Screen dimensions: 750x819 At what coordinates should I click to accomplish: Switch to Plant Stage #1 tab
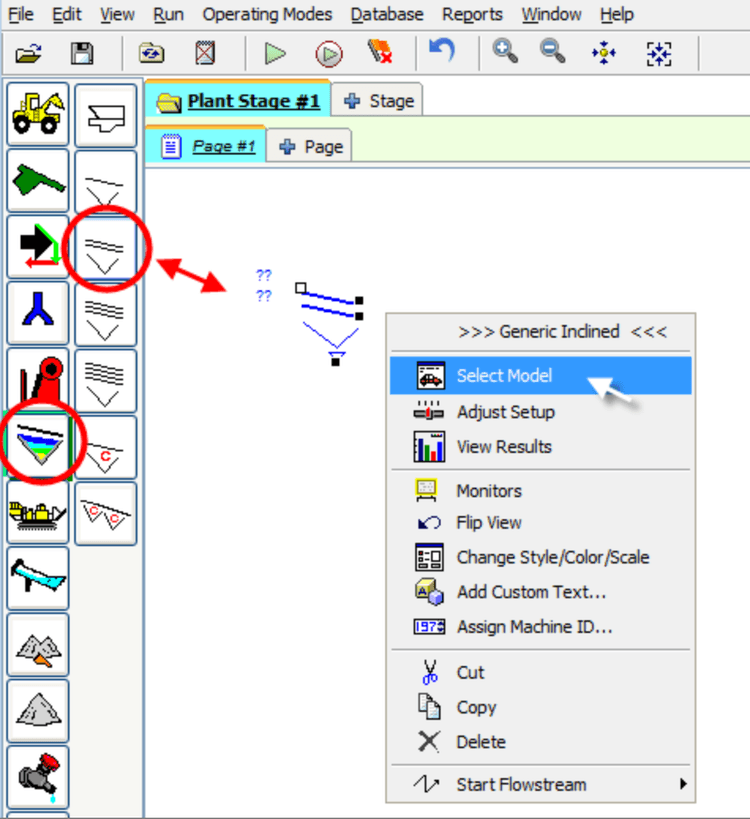click(x=239, y=101)
